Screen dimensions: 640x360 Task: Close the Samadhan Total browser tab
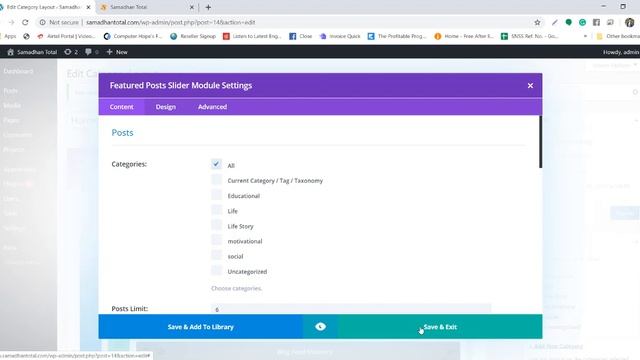click(192, 7)
